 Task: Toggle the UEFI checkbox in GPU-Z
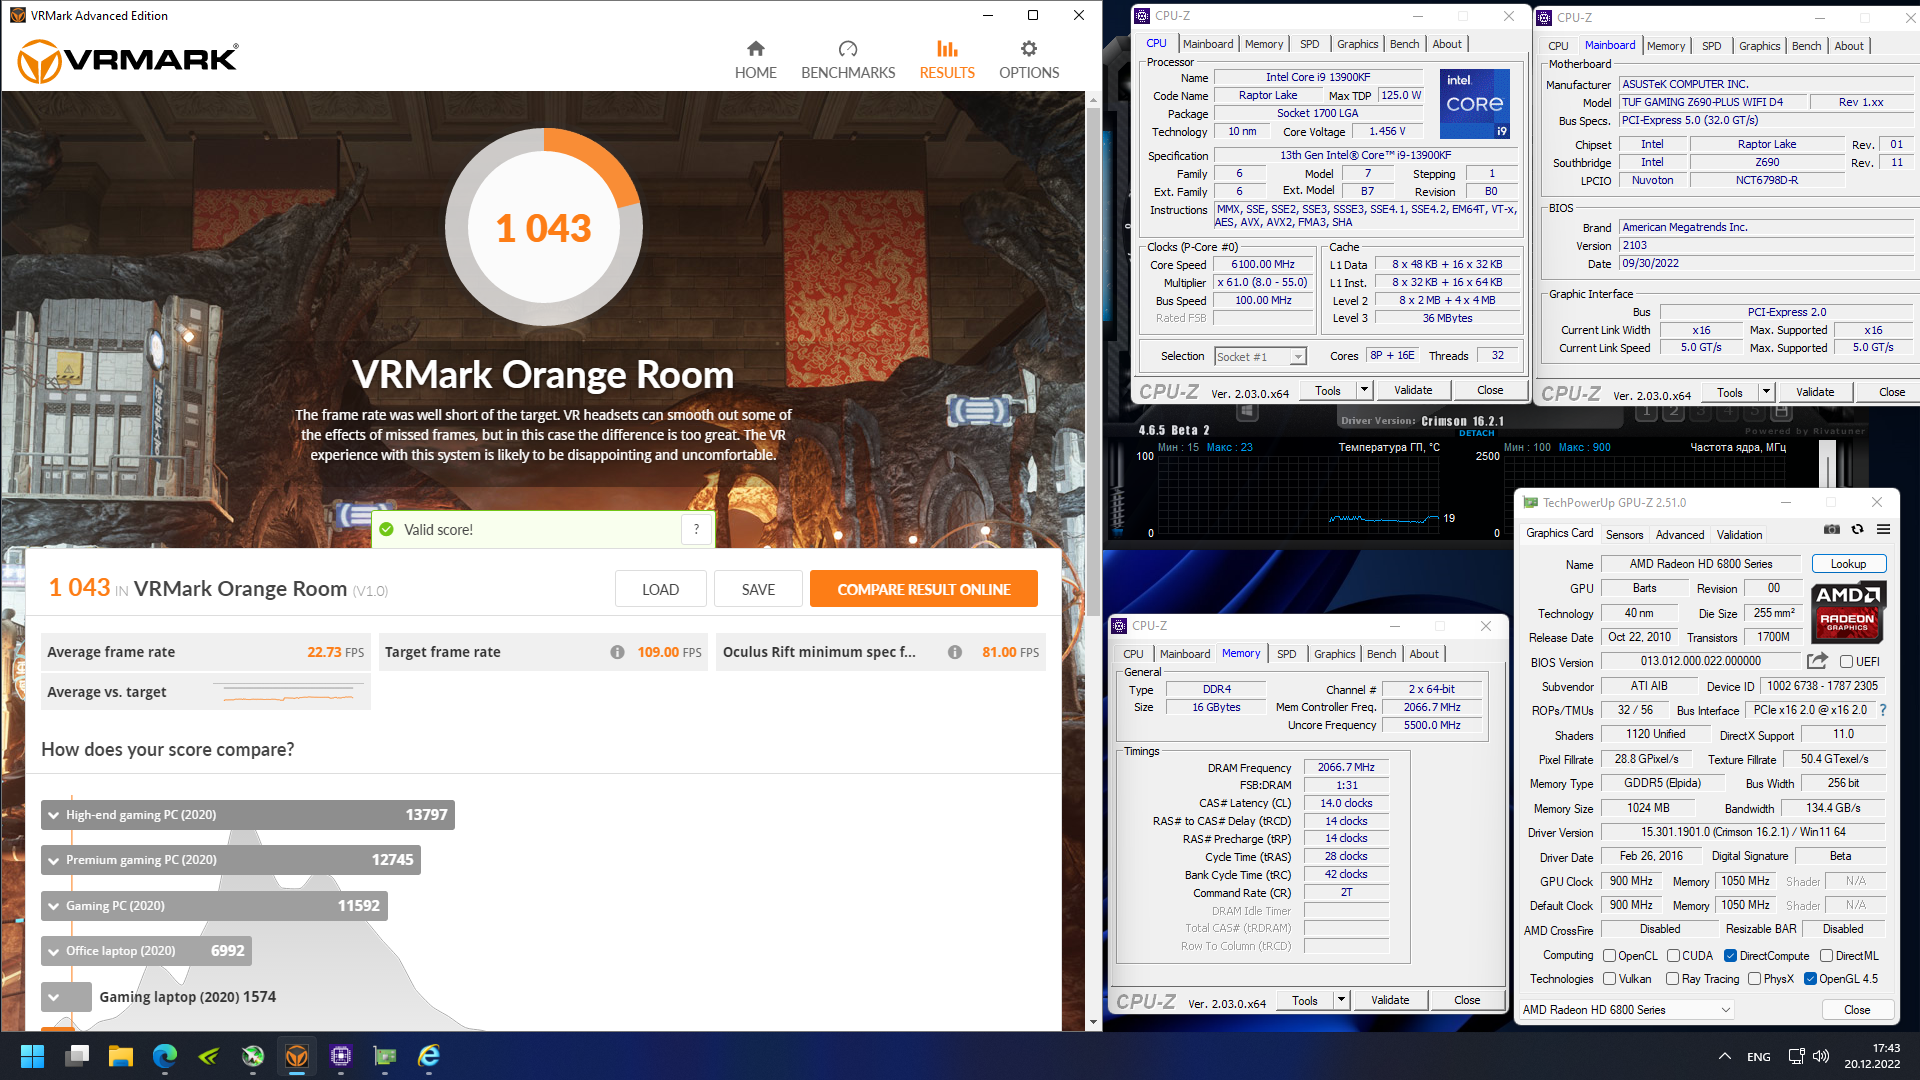click(x=1846, y=662)
